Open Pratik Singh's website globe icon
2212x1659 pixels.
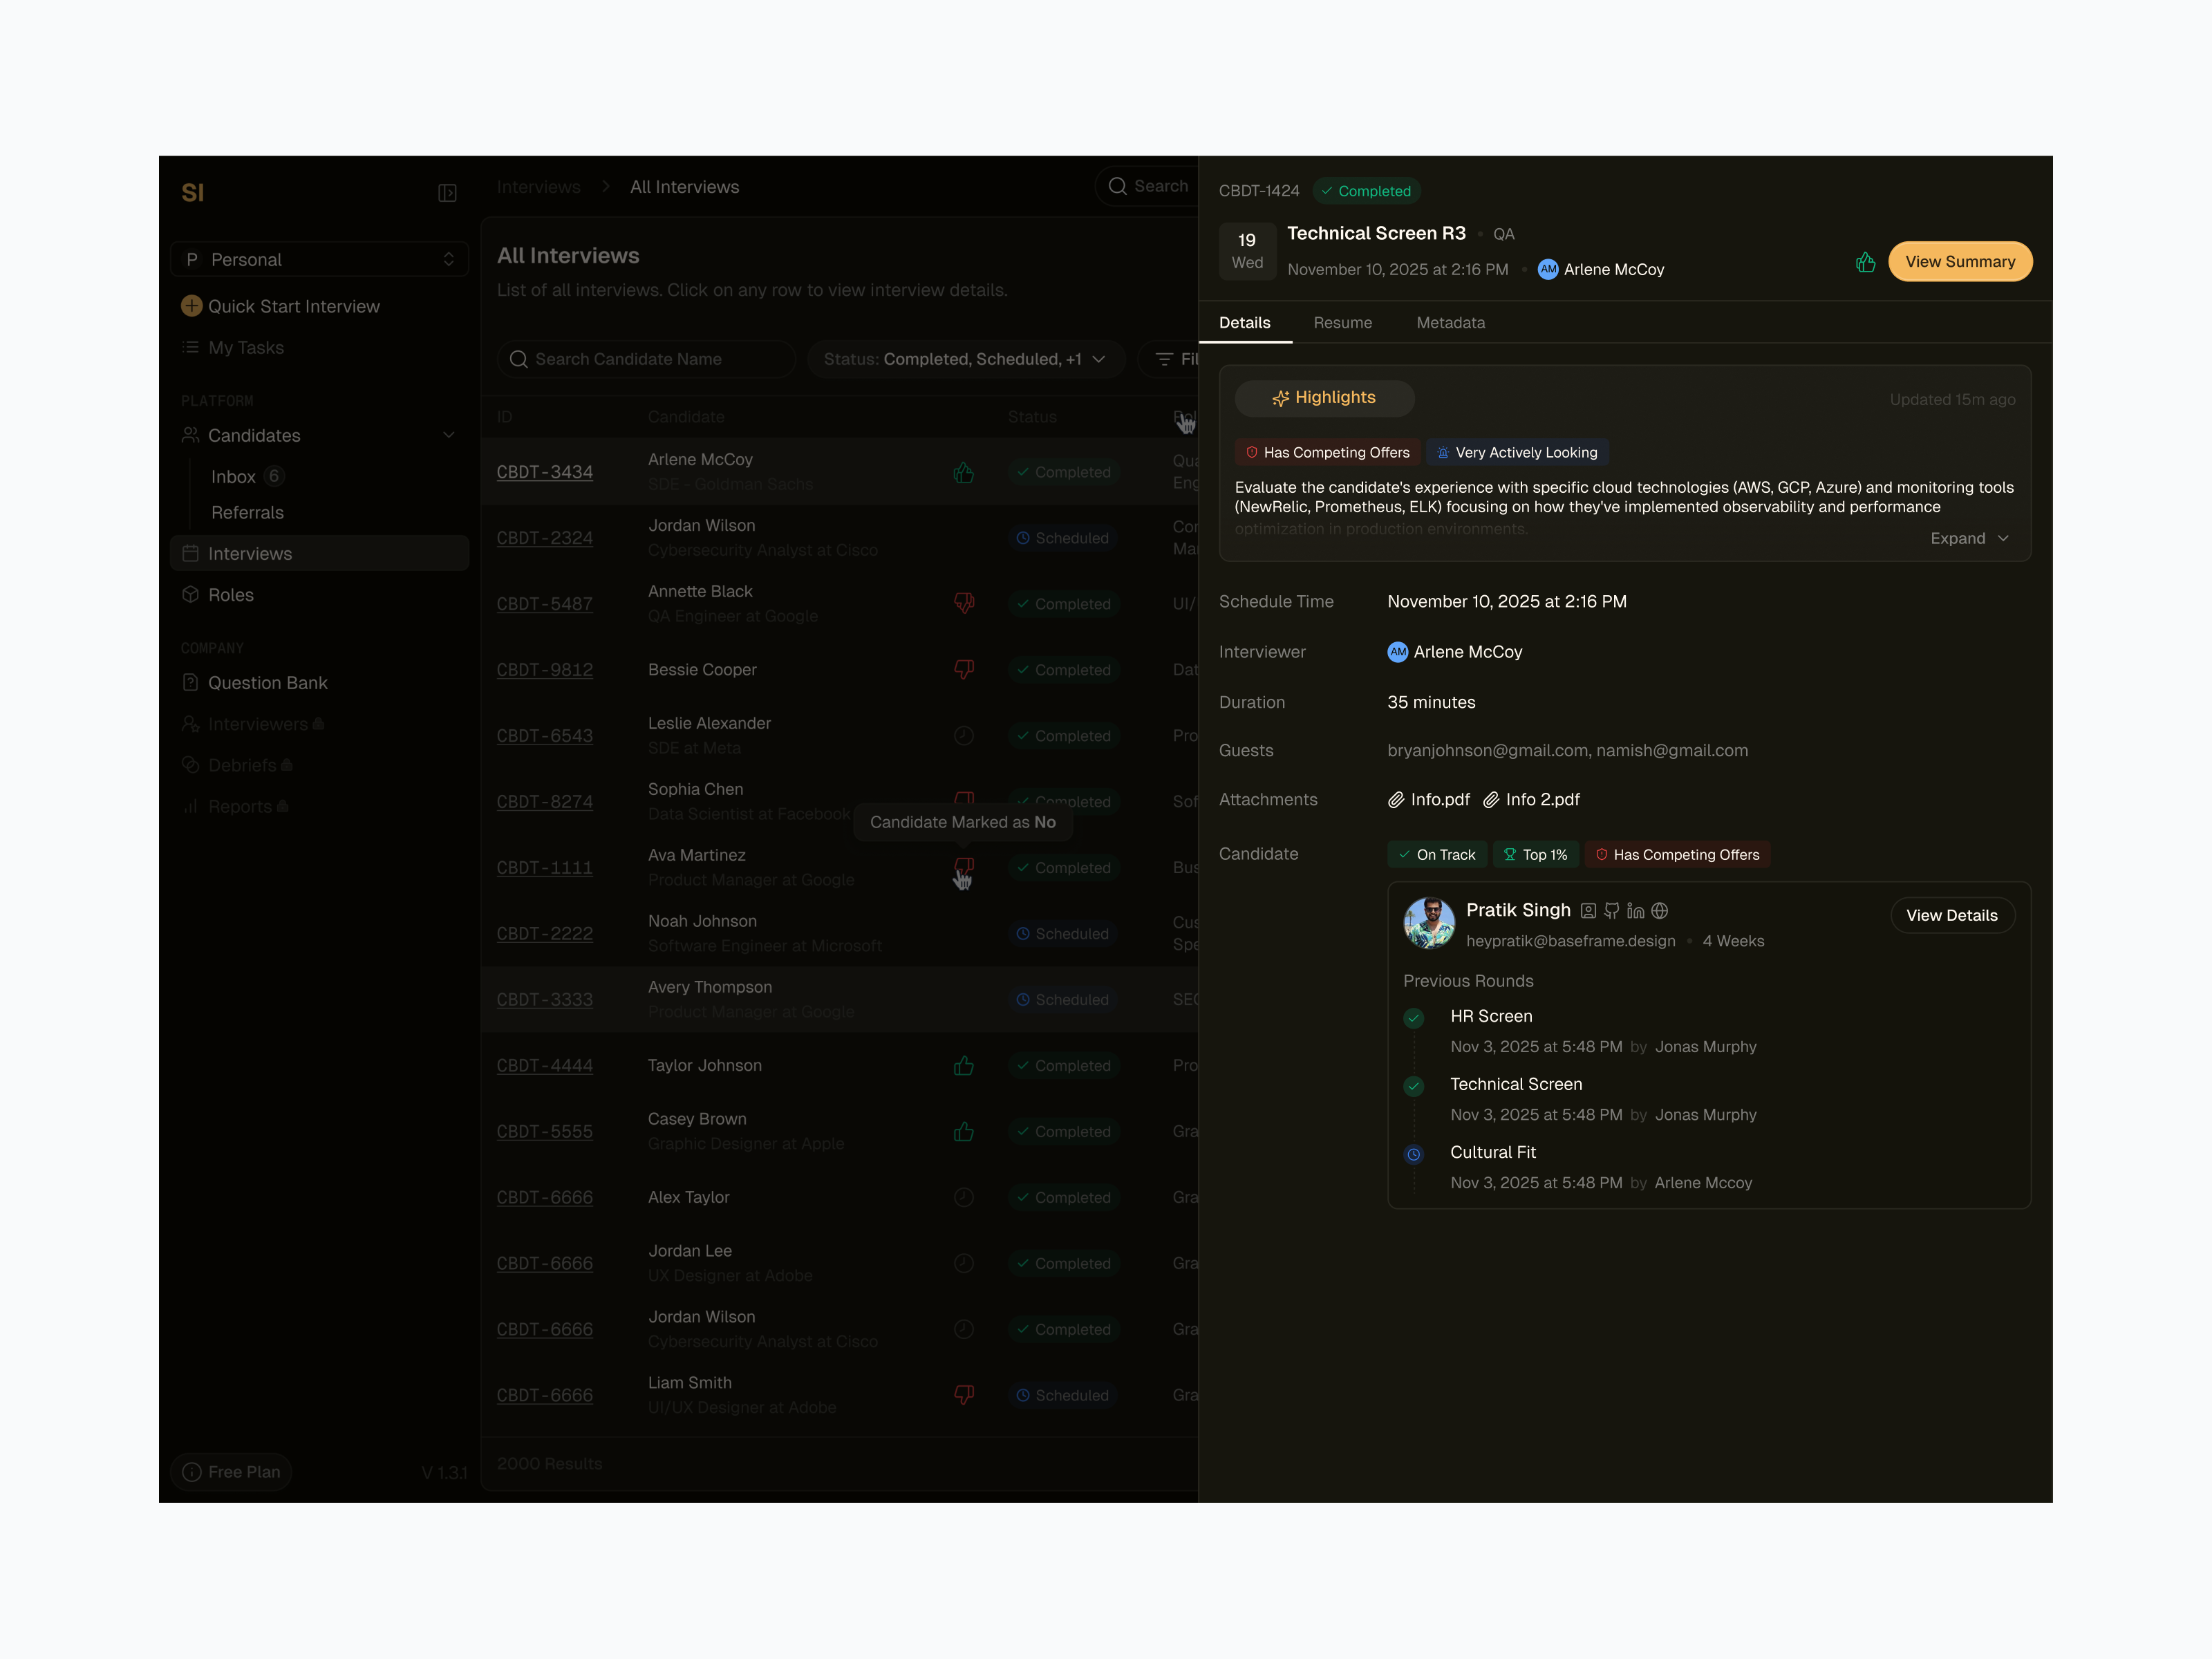[1660, 910]
